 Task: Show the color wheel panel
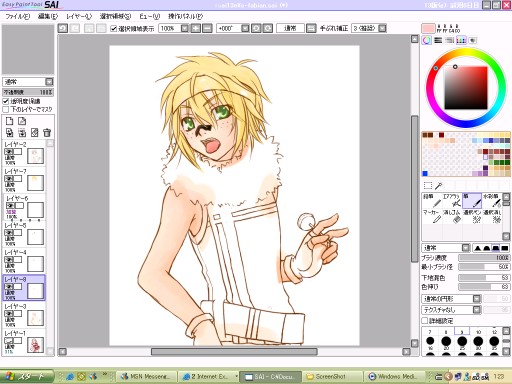coord(427,40)
